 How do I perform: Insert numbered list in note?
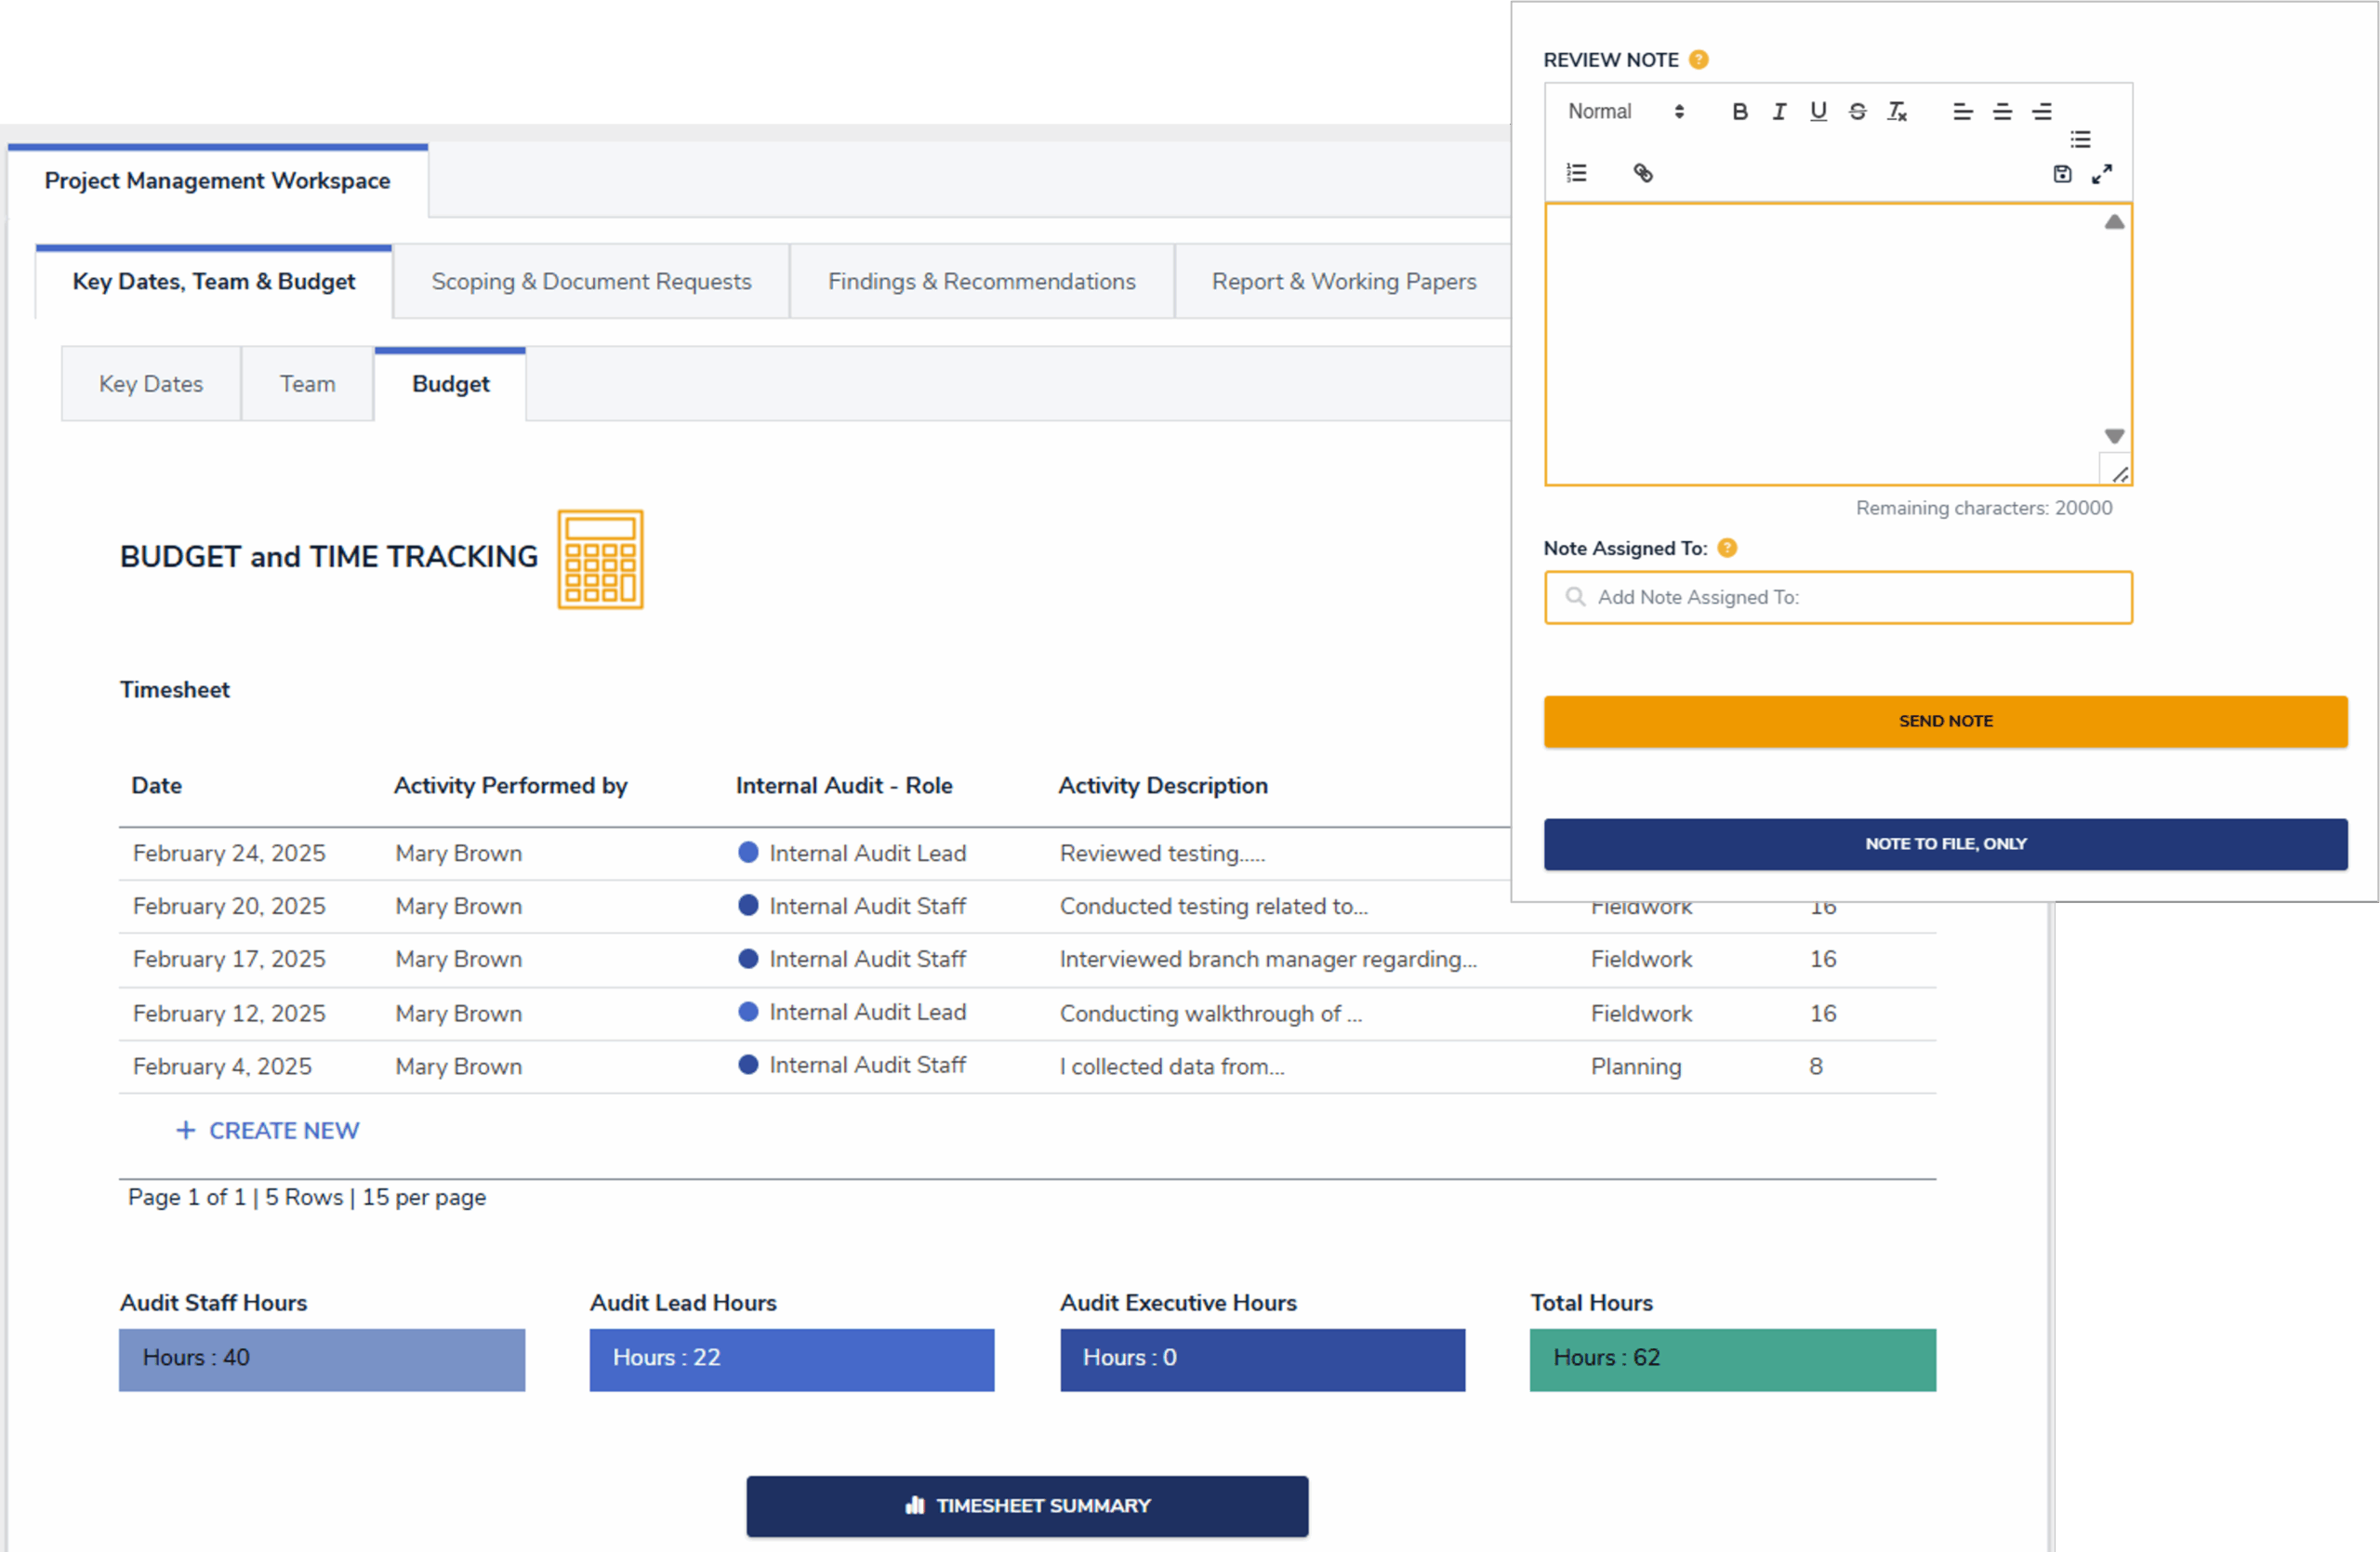point(1577,173)
